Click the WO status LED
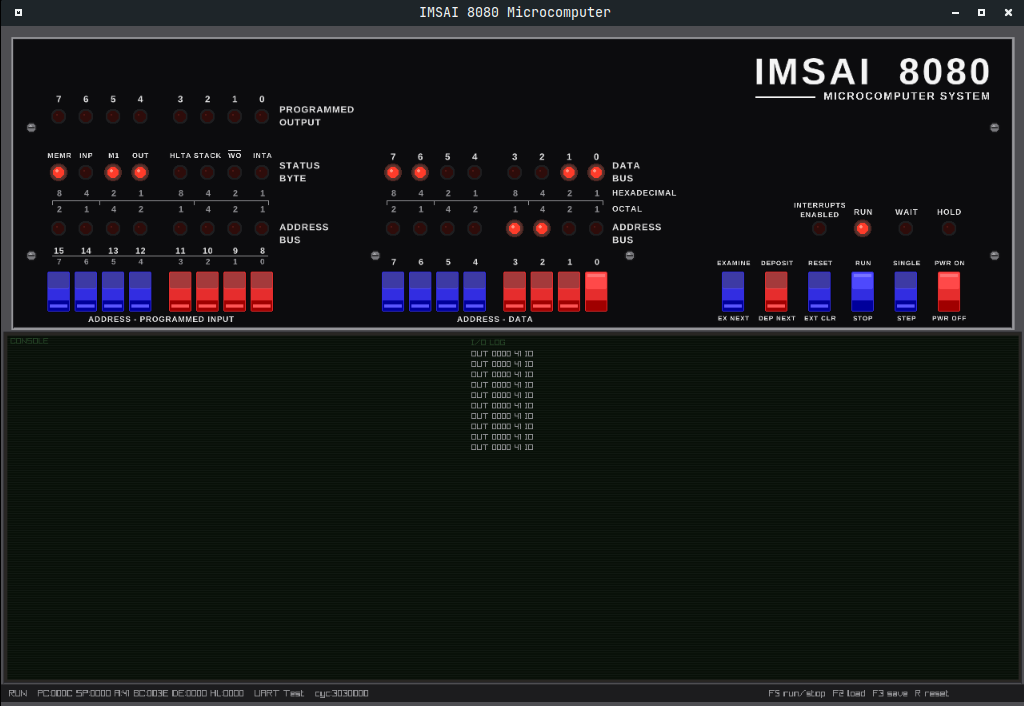 (234, 172)
